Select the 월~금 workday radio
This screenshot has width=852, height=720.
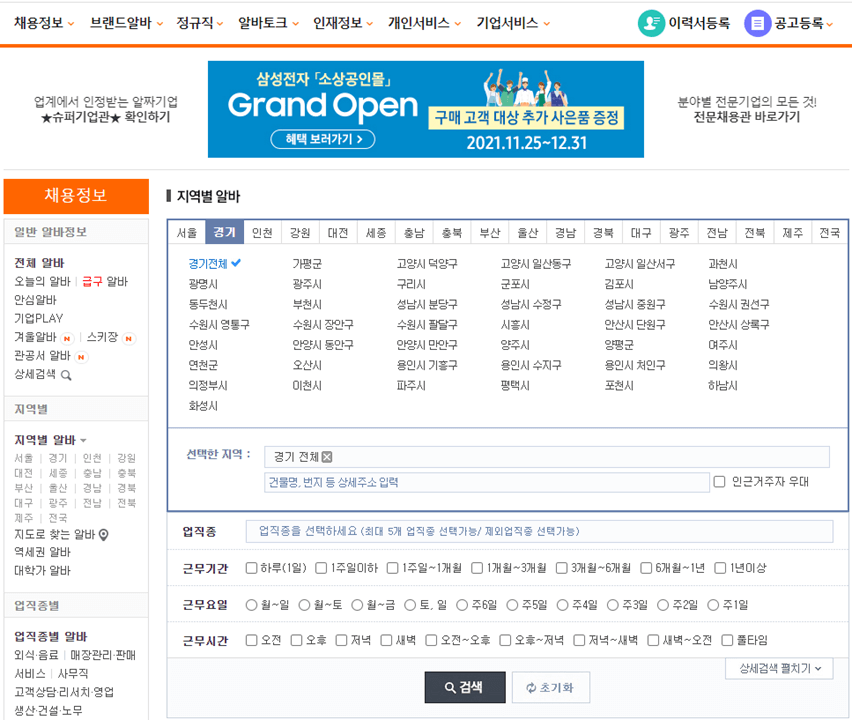(x=357, y=605)
